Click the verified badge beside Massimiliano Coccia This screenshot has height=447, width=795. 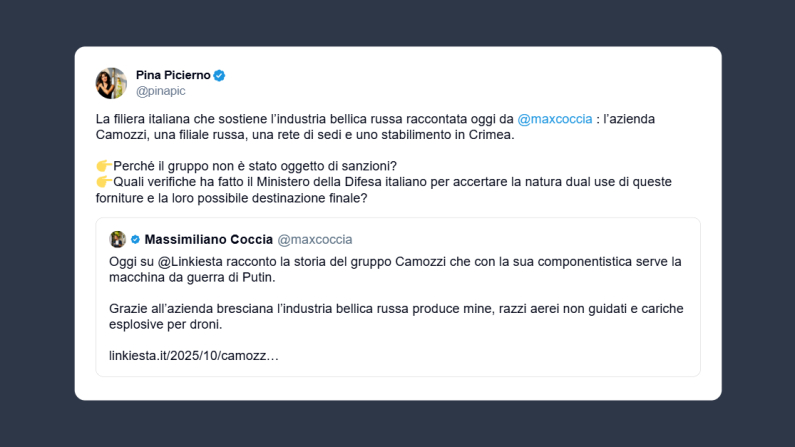coord(135,240)
